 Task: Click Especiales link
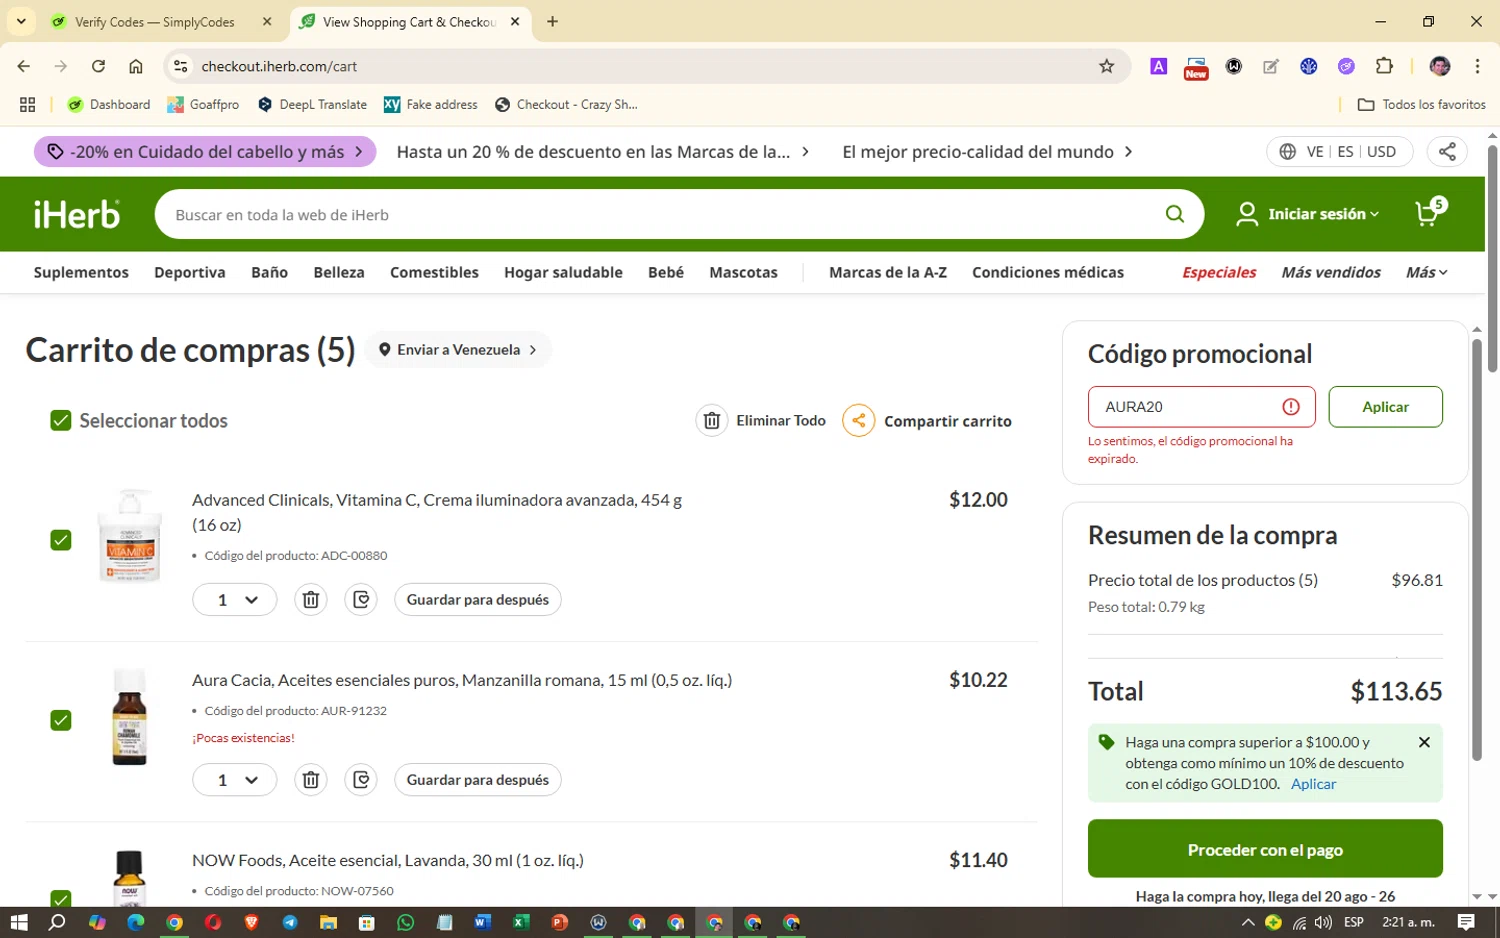1219,272
